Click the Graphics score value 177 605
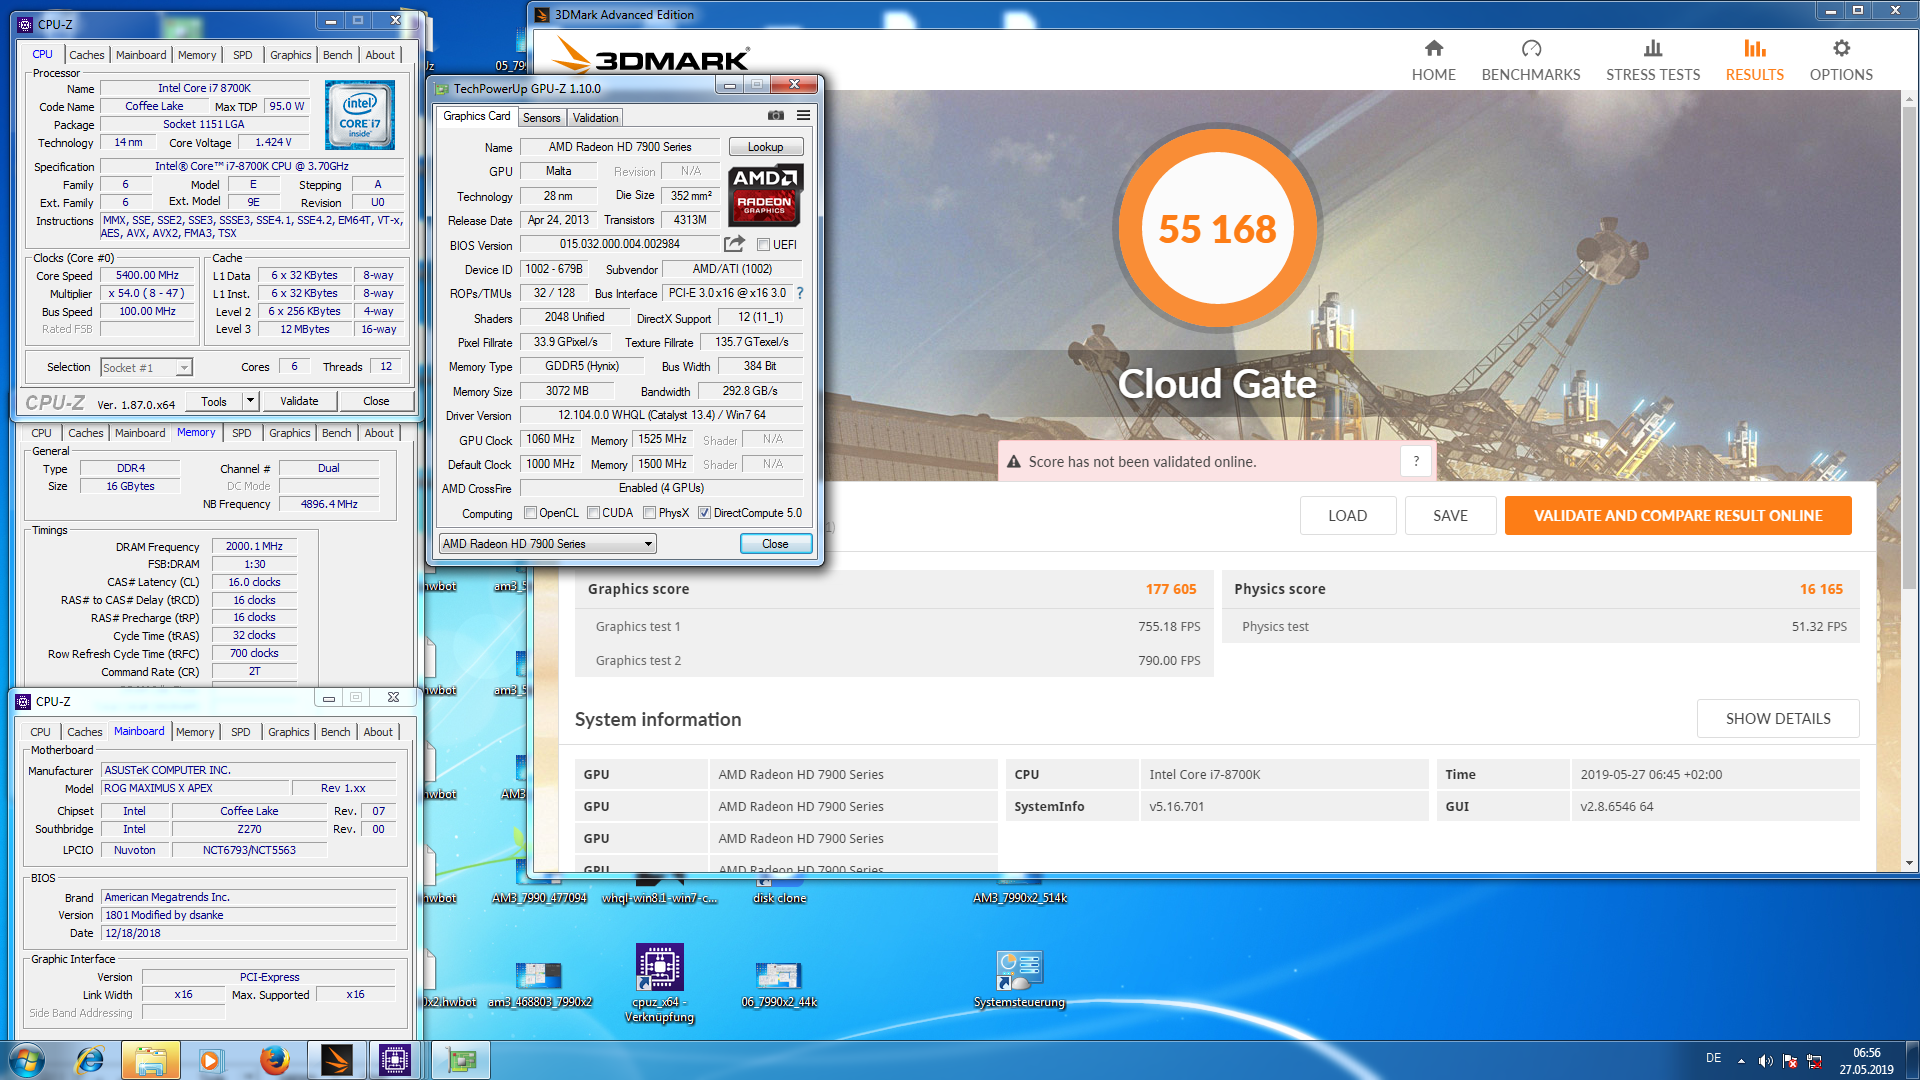 pos(1171,589)
